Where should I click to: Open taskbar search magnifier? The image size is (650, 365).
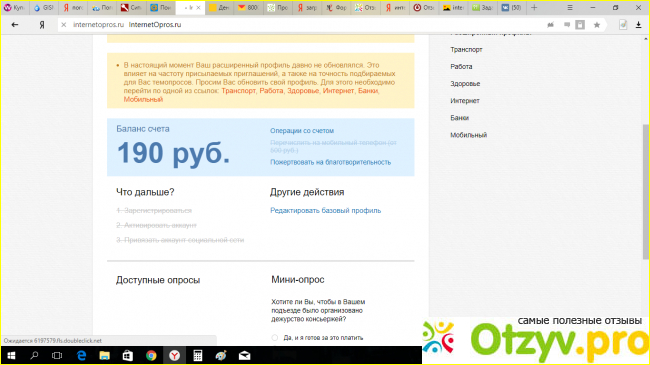point(34,355)
